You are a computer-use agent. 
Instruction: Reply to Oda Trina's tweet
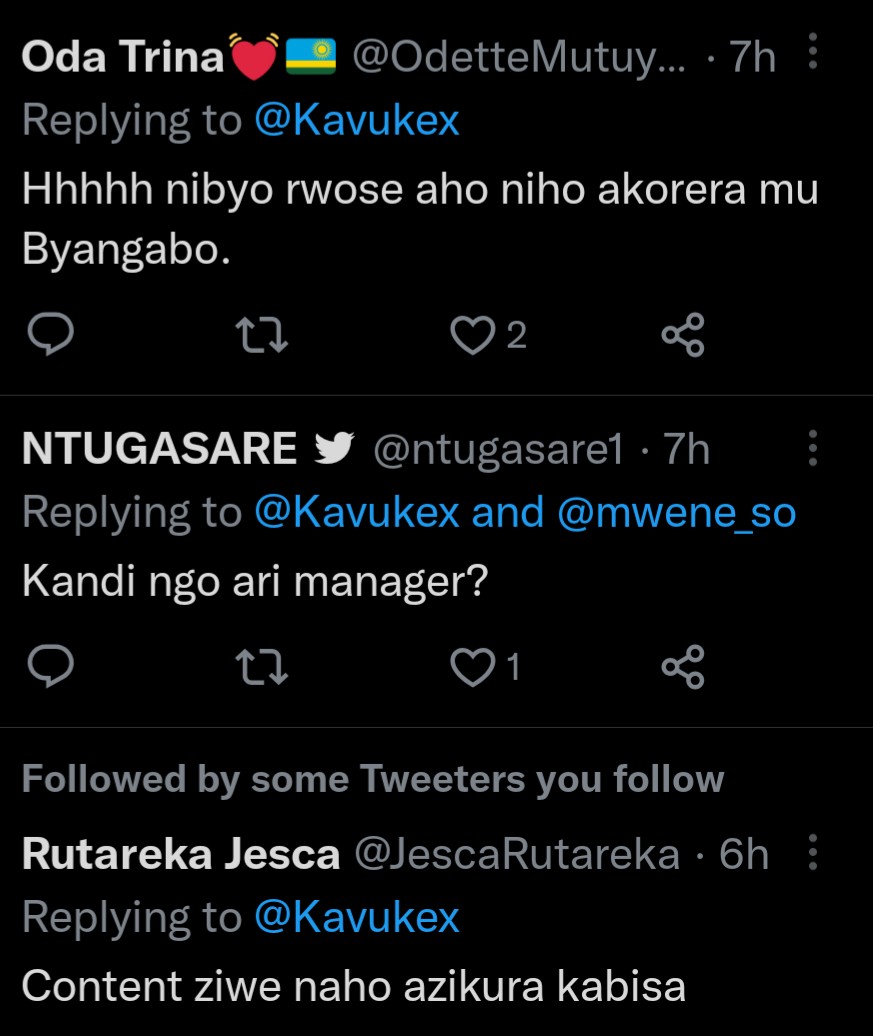point(51,334)
